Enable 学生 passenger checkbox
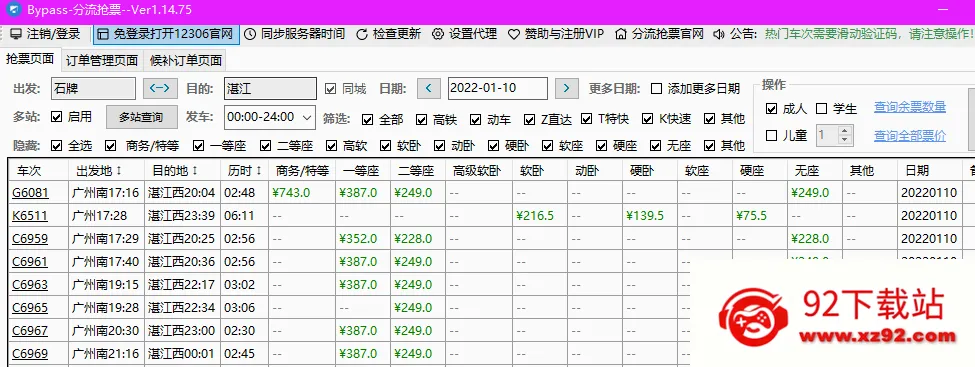This screenshot has width=975, height=367. [821, 109]
